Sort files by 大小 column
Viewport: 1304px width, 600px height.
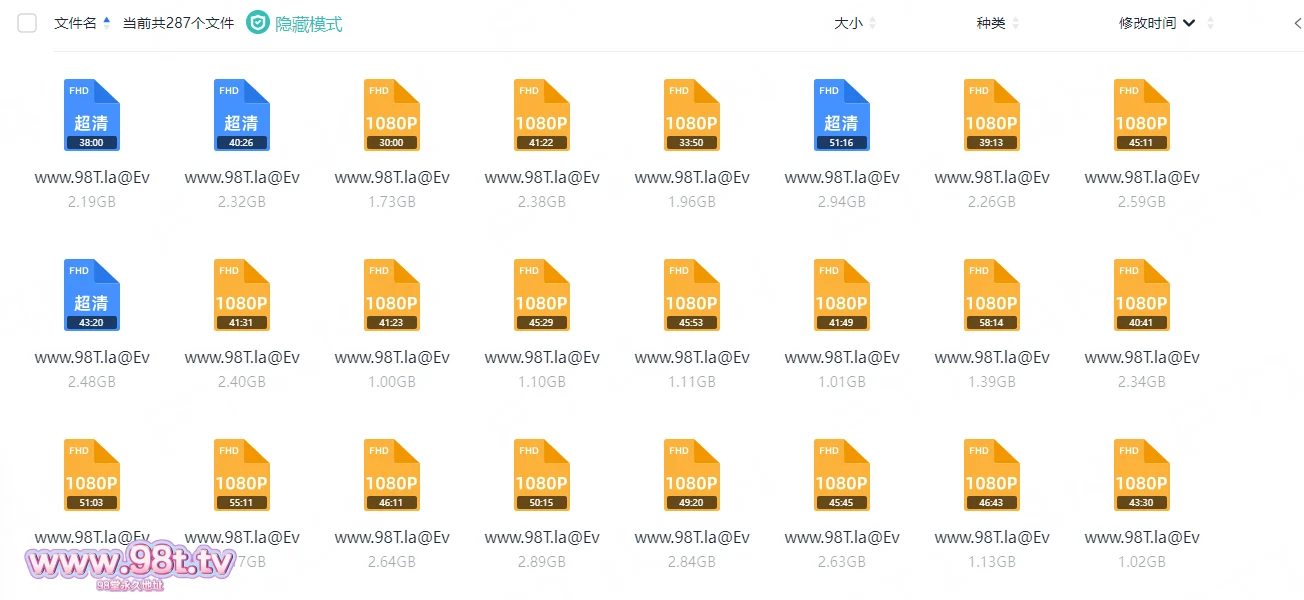click(x=848, y=23)
